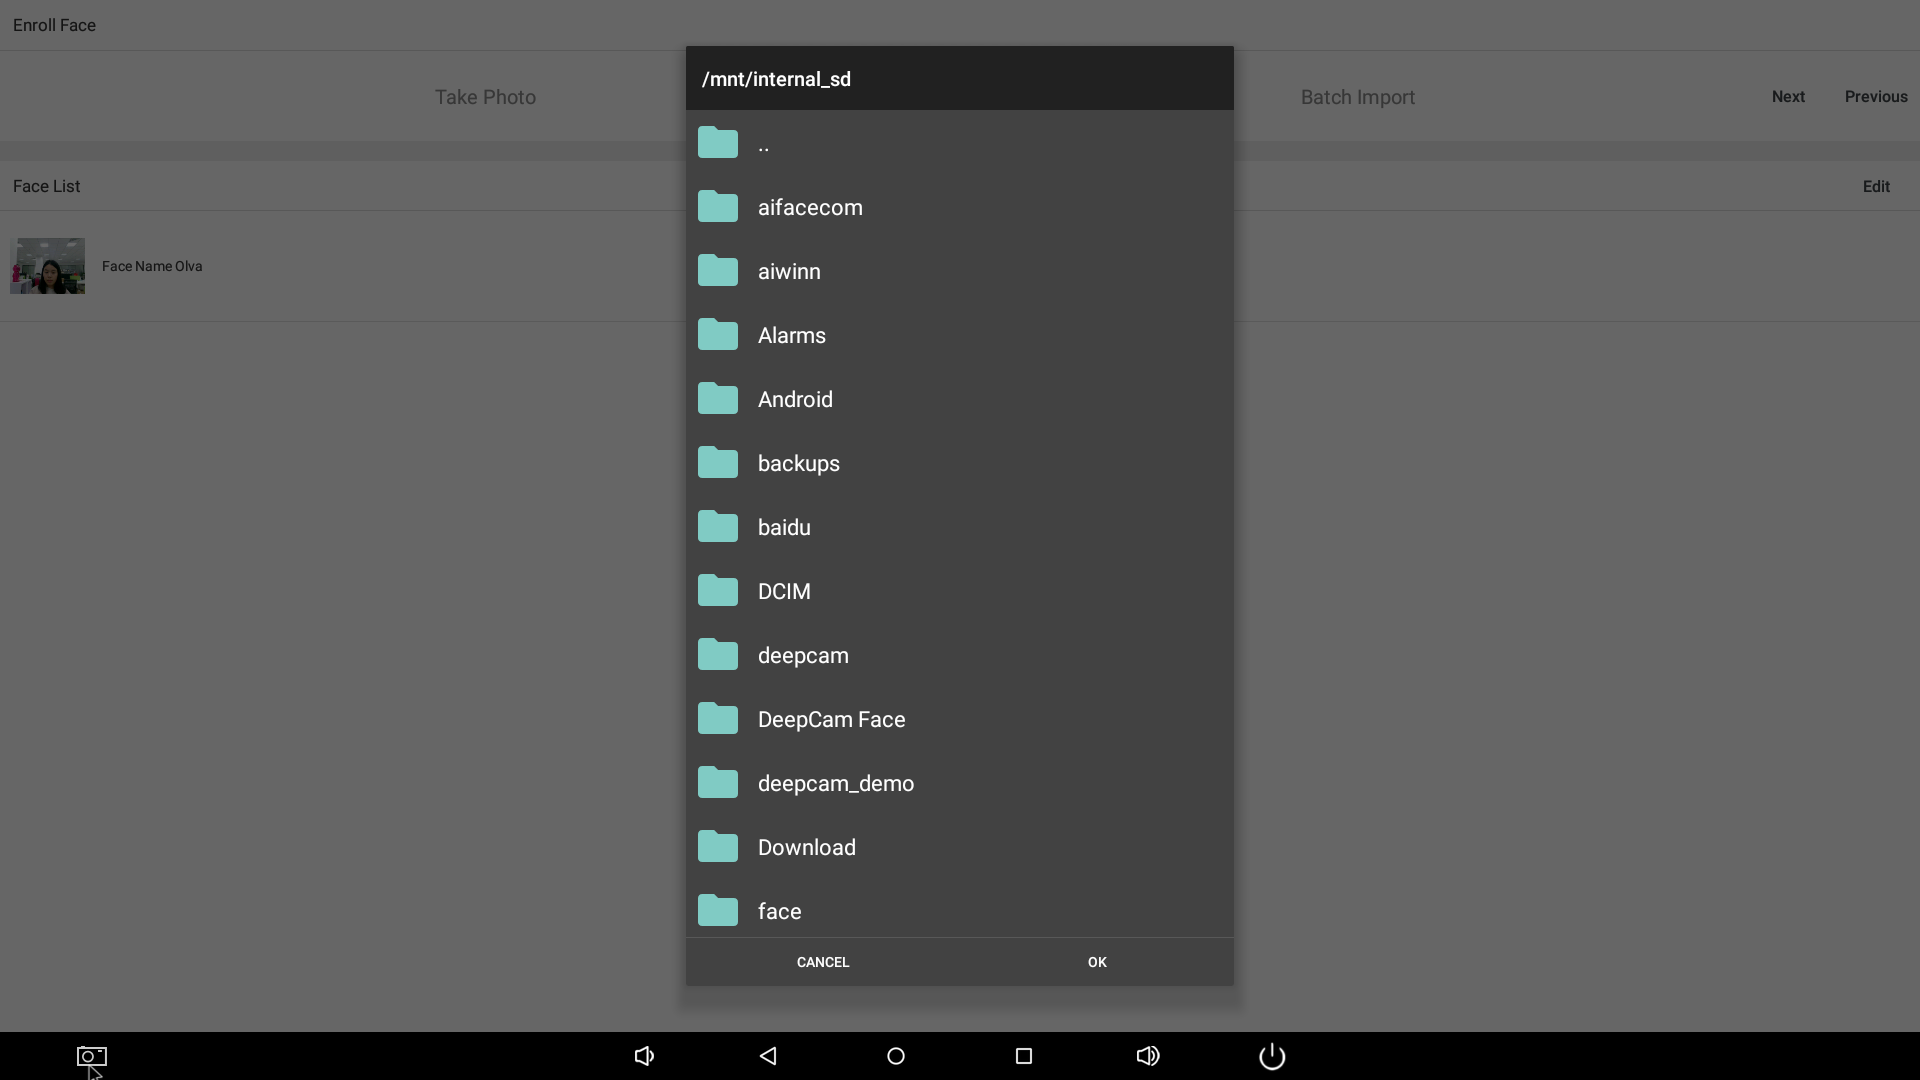
Task: Click the Alarms folder icon
Action: [718, 335]
